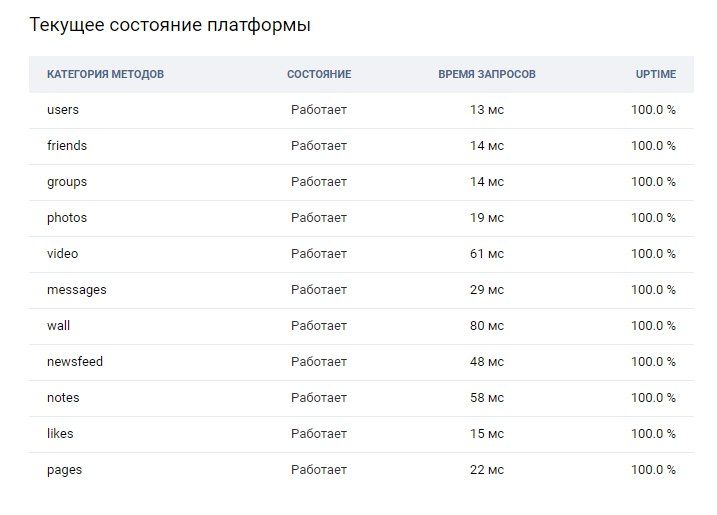This screenshot has width=717, height=515.
Task: Click the 'Категория методов' column header
Action: pyautogui.click(x=105, y=74)
